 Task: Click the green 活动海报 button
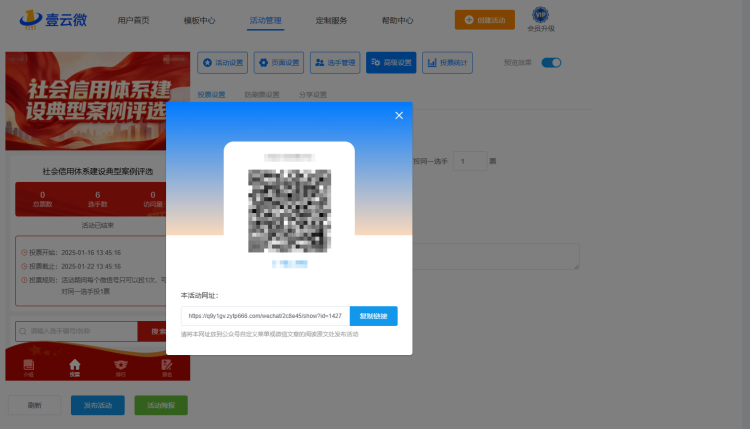161,405
